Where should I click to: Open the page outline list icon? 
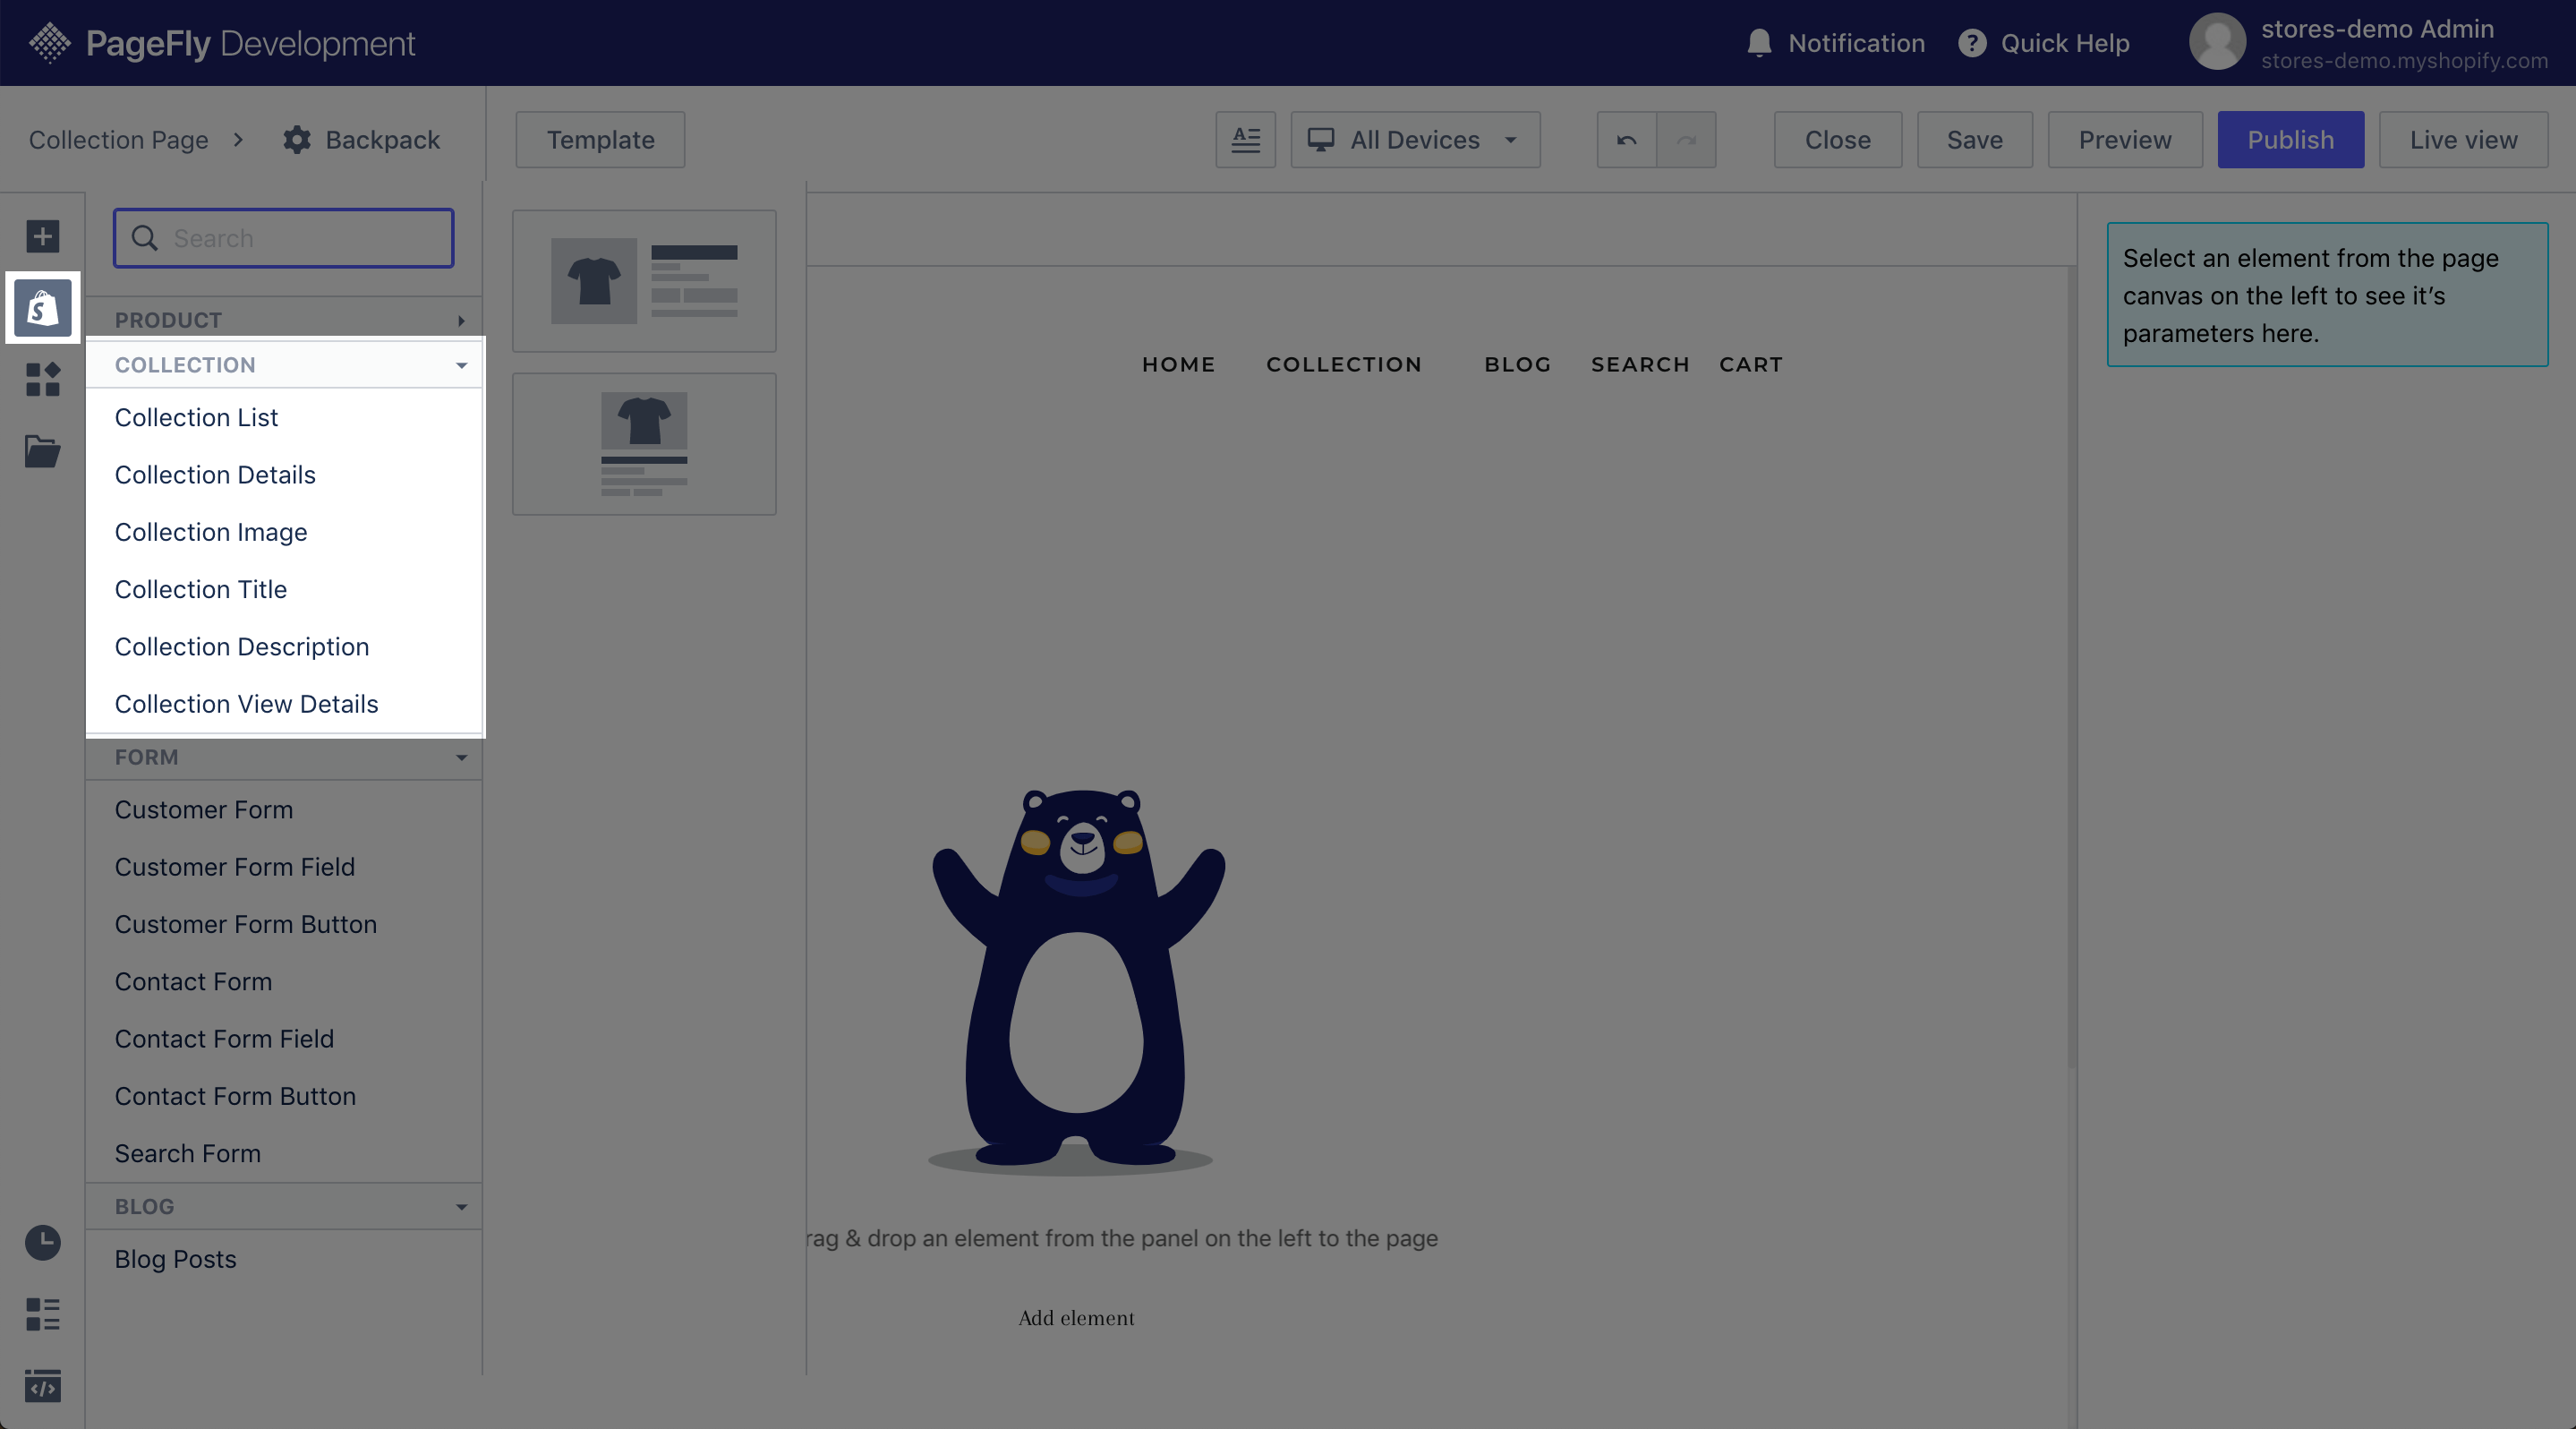(x=43, y=1315)
